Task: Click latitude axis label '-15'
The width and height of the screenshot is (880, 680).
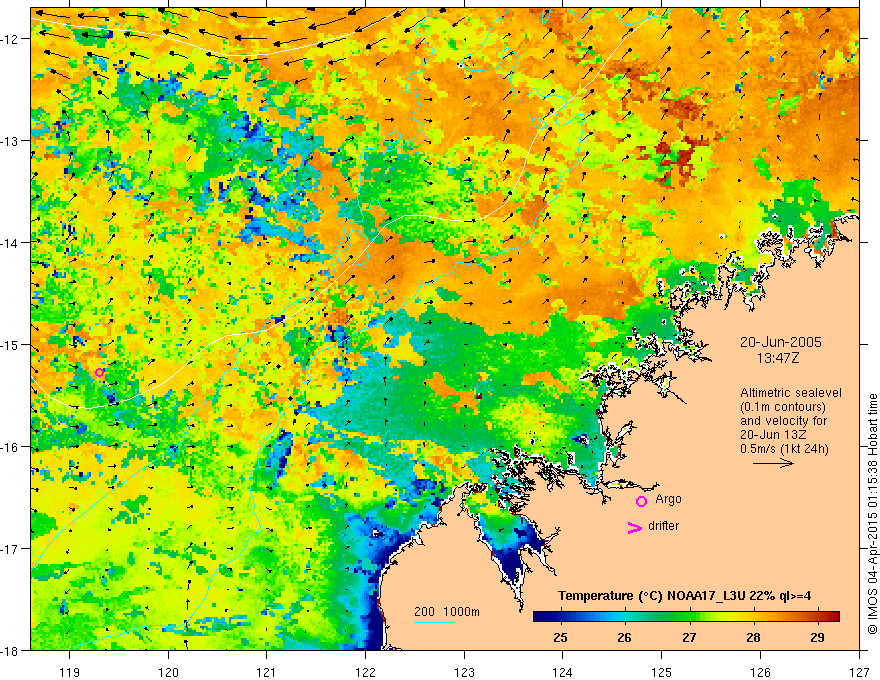Action: coord(11,344)
